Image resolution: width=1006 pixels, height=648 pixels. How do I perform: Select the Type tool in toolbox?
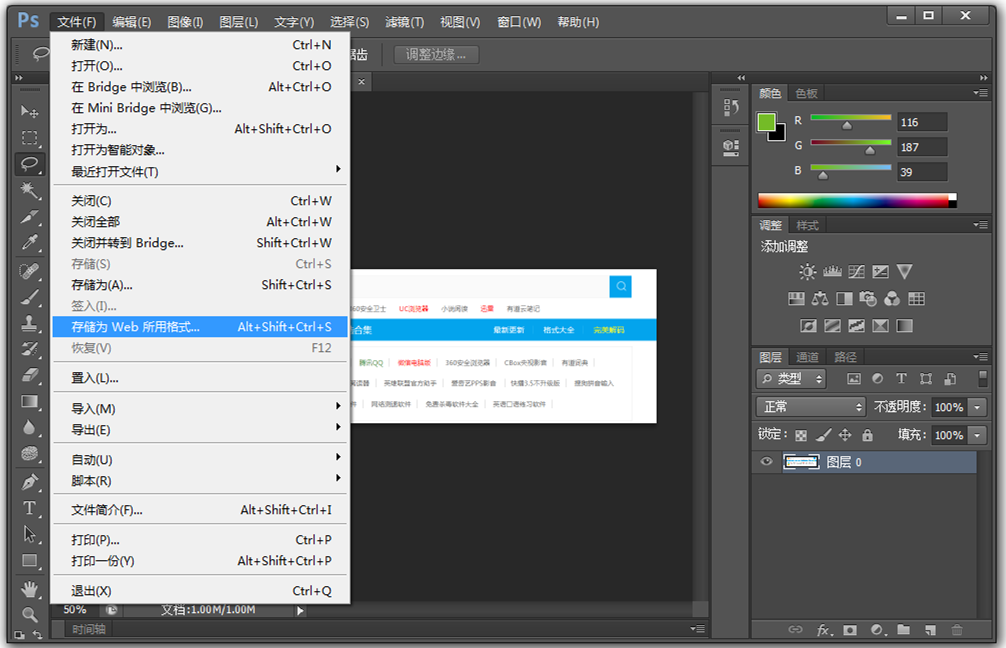tap(29, 508)
